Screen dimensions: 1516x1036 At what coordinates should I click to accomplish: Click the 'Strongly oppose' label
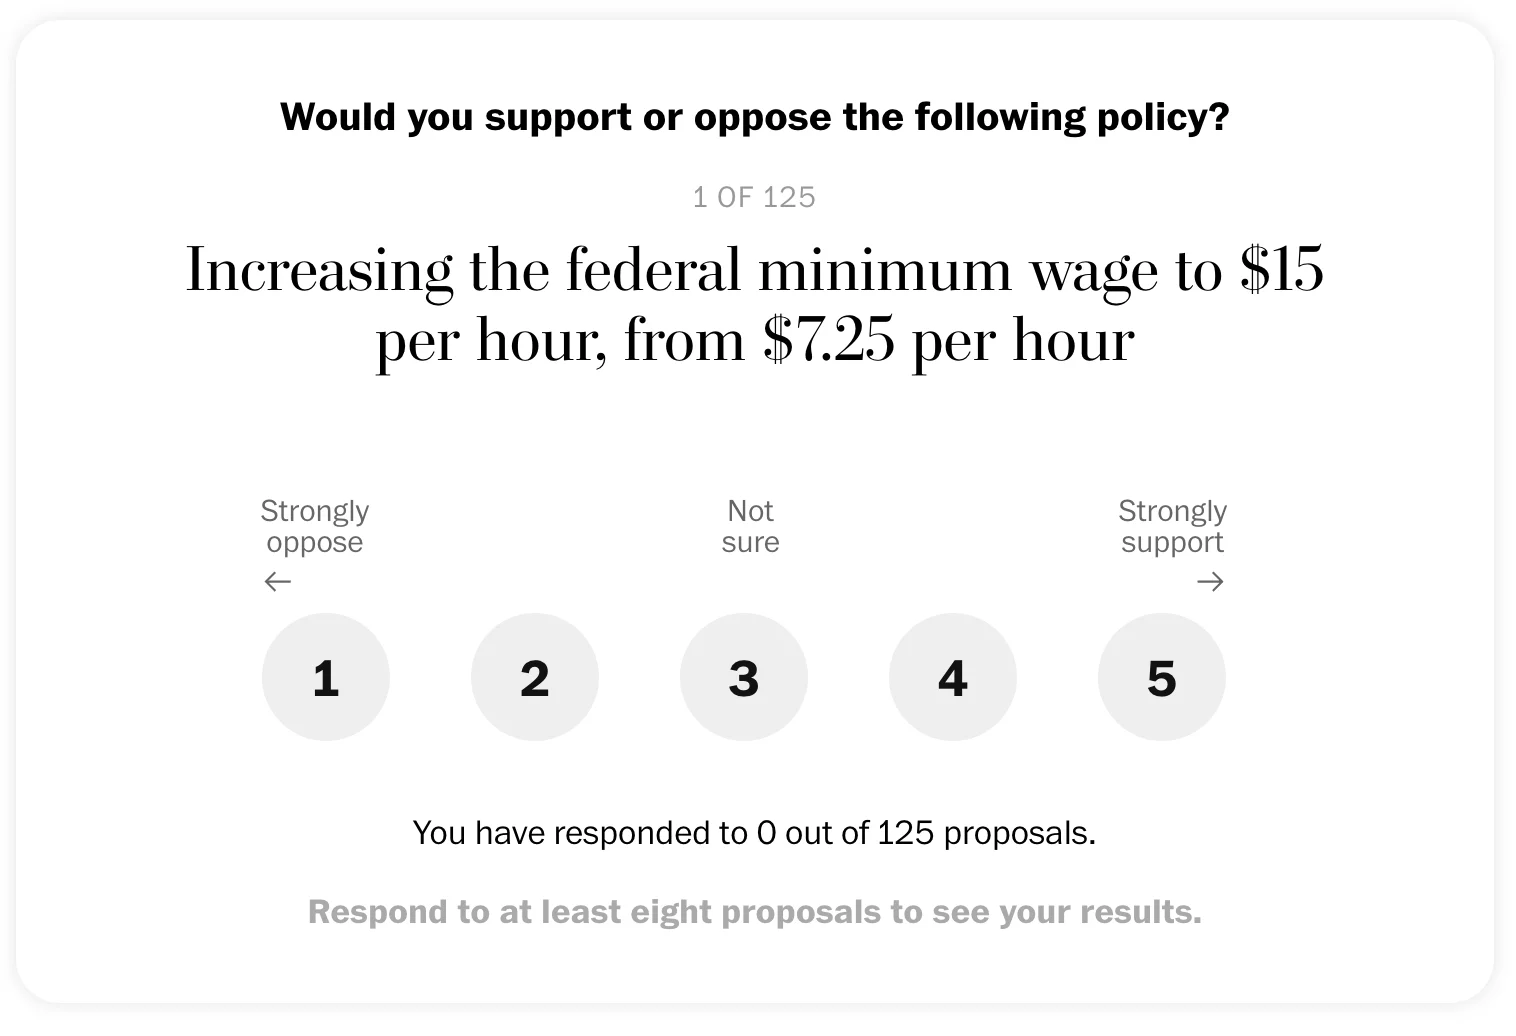pos(315,526)
